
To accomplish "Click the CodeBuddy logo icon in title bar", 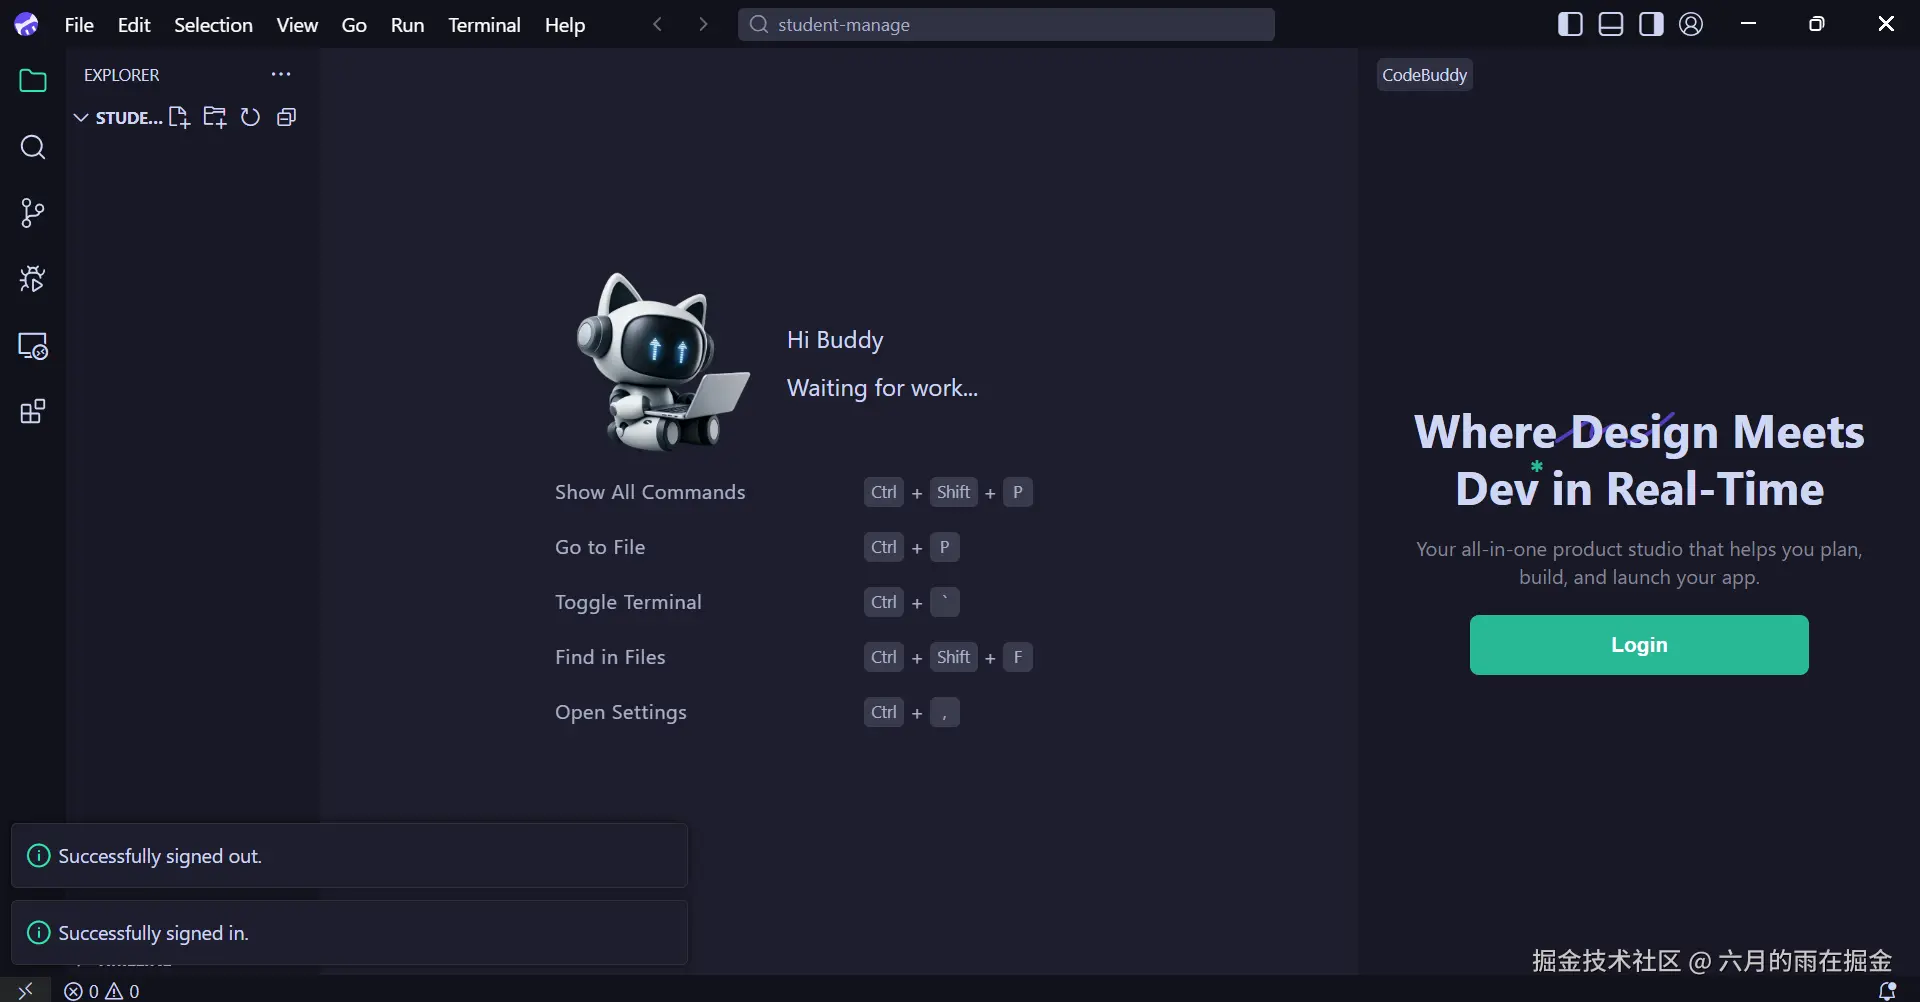I will pos(27,24).
